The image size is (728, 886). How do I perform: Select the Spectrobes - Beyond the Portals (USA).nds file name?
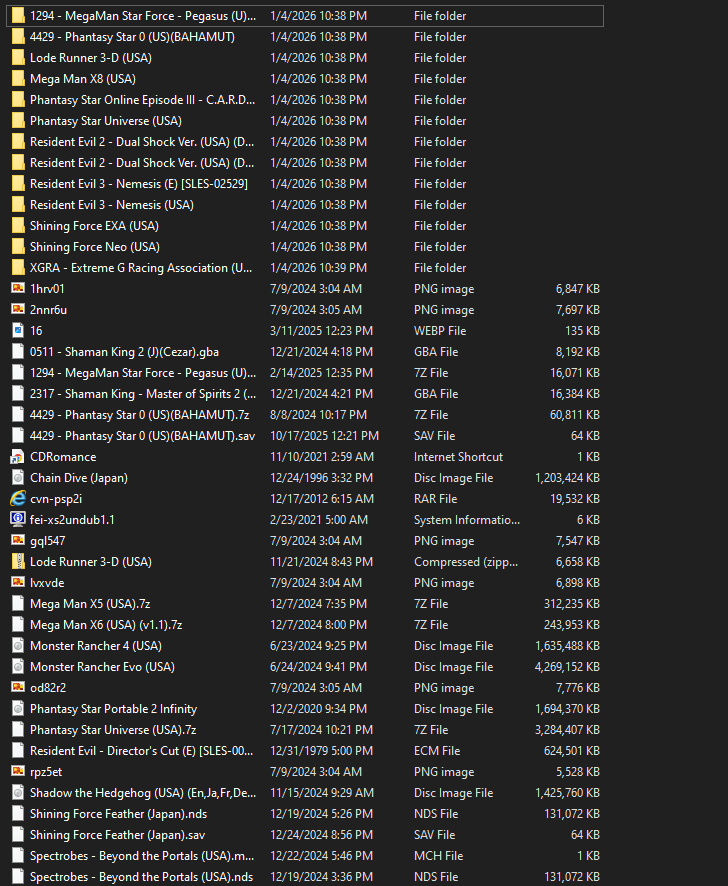point(141,876)
